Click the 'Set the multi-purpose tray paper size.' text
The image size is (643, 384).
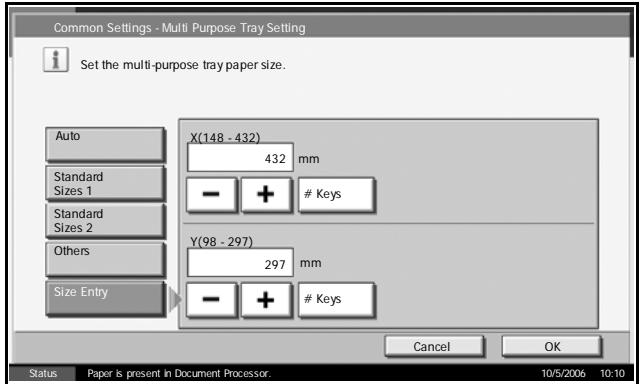pyautogui.click(x=183, y=65)
